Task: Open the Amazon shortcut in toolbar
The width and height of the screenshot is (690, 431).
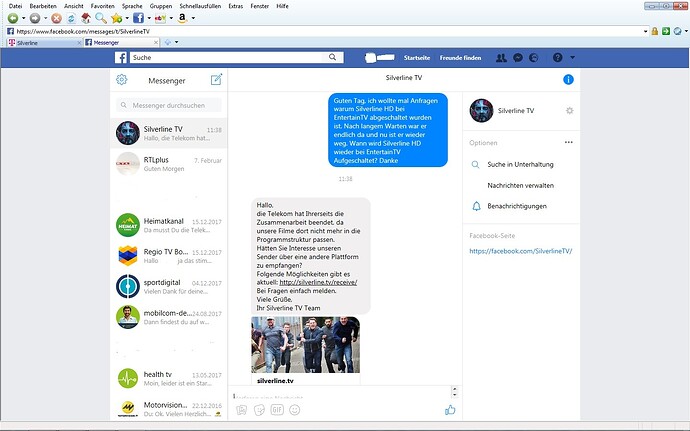Action: pos(182,18)
